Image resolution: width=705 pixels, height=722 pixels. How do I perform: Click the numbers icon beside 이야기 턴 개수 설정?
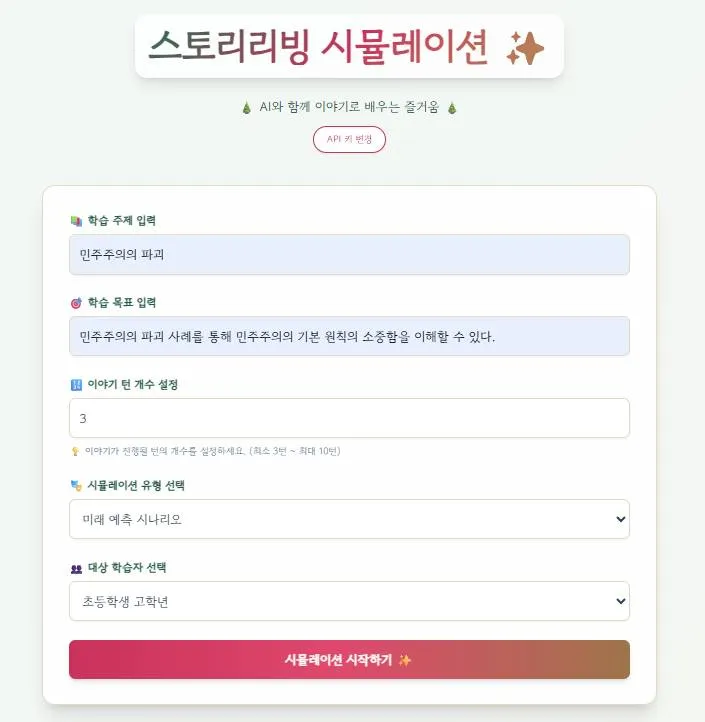click(x=75, y=385)
